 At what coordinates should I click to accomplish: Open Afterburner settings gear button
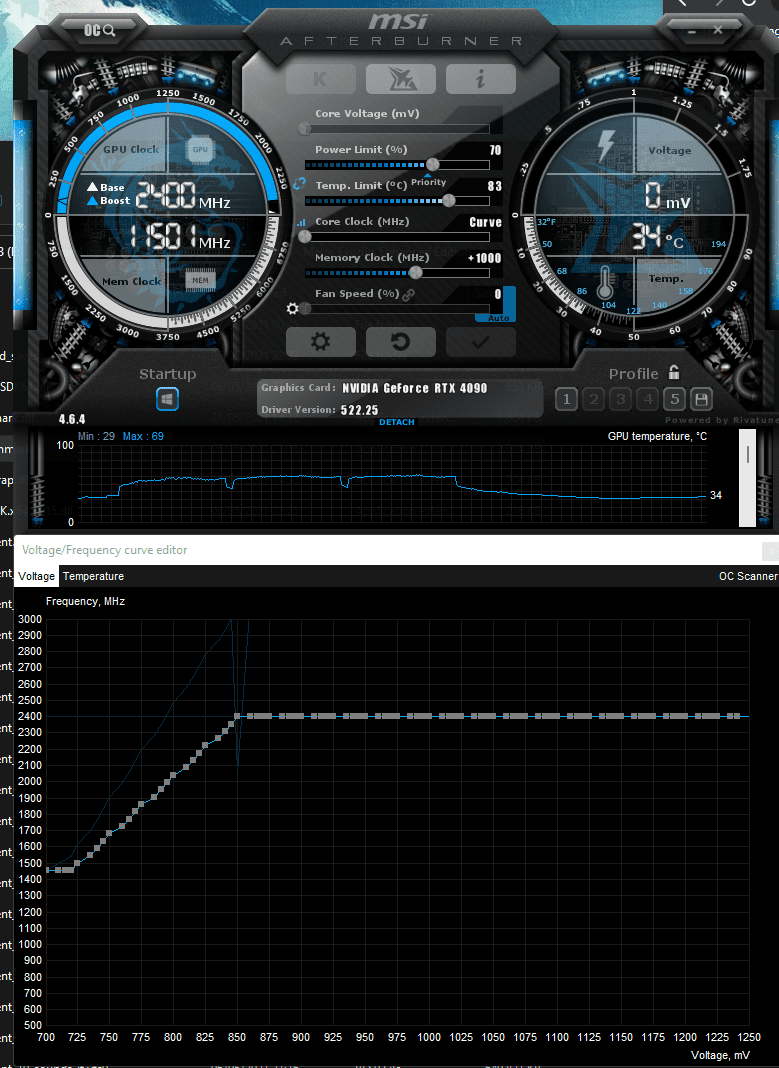pos(321,341)
